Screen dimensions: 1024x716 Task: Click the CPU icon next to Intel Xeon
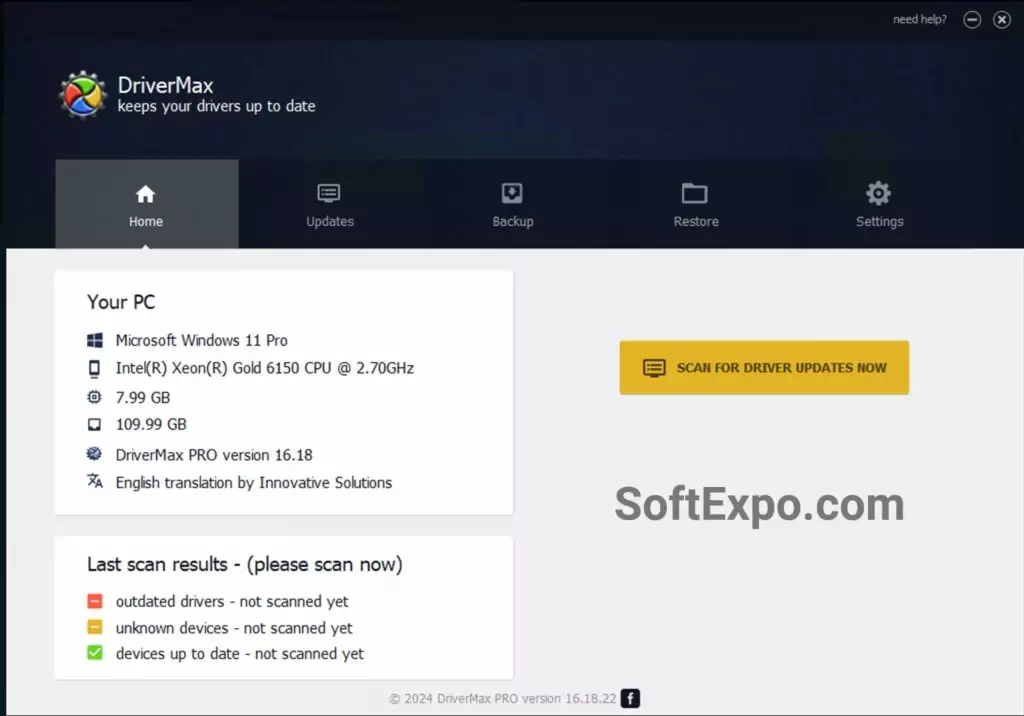(x=94, y=368)
